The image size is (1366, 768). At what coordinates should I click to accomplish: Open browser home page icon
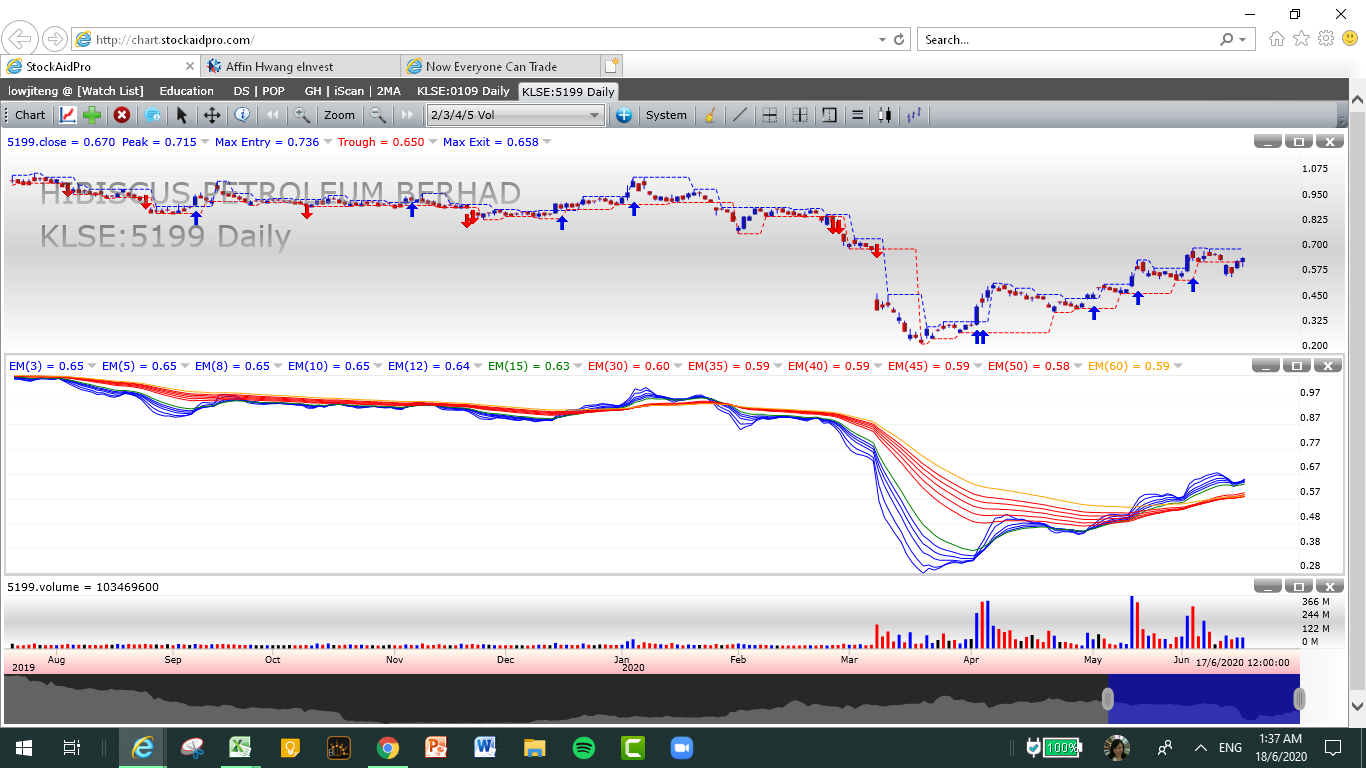click(x=1277, y=39)
